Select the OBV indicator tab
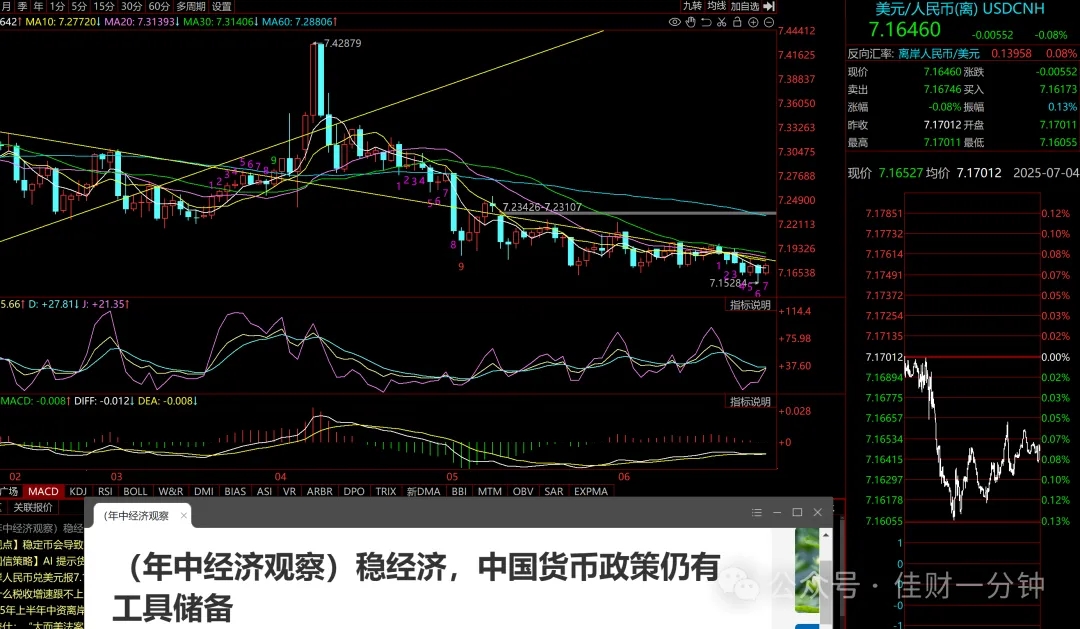Screen dimensions: 1080x629 pos(523,491)
